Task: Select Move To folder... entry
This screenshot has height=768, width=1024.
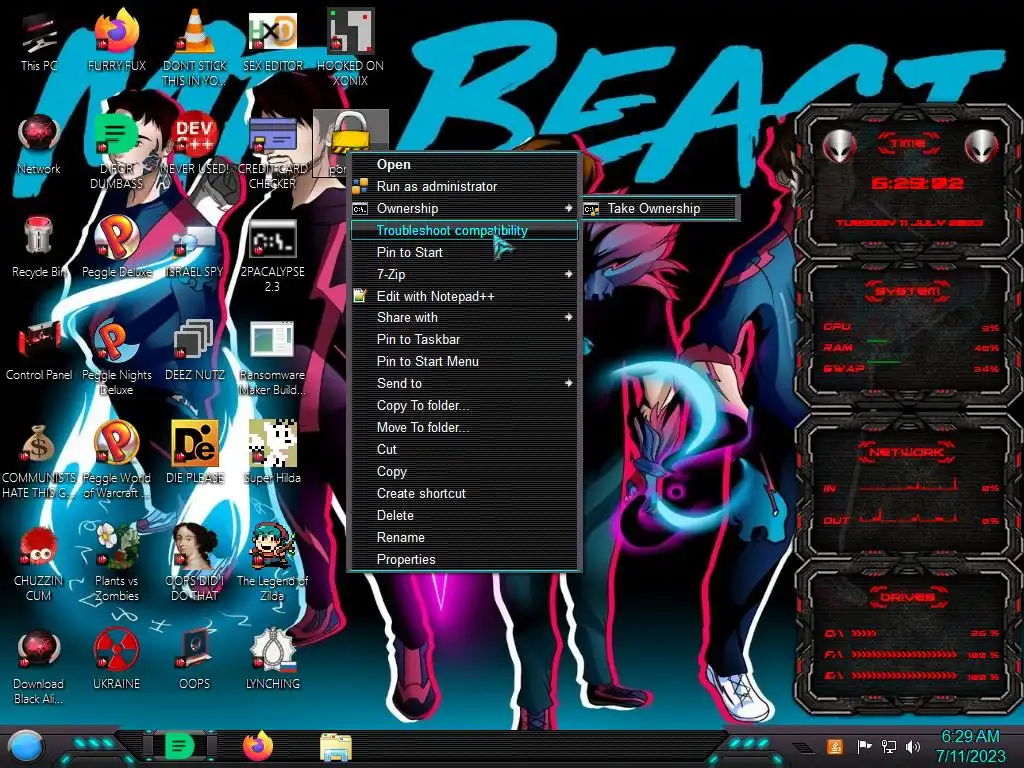Action: coord(464,428)
